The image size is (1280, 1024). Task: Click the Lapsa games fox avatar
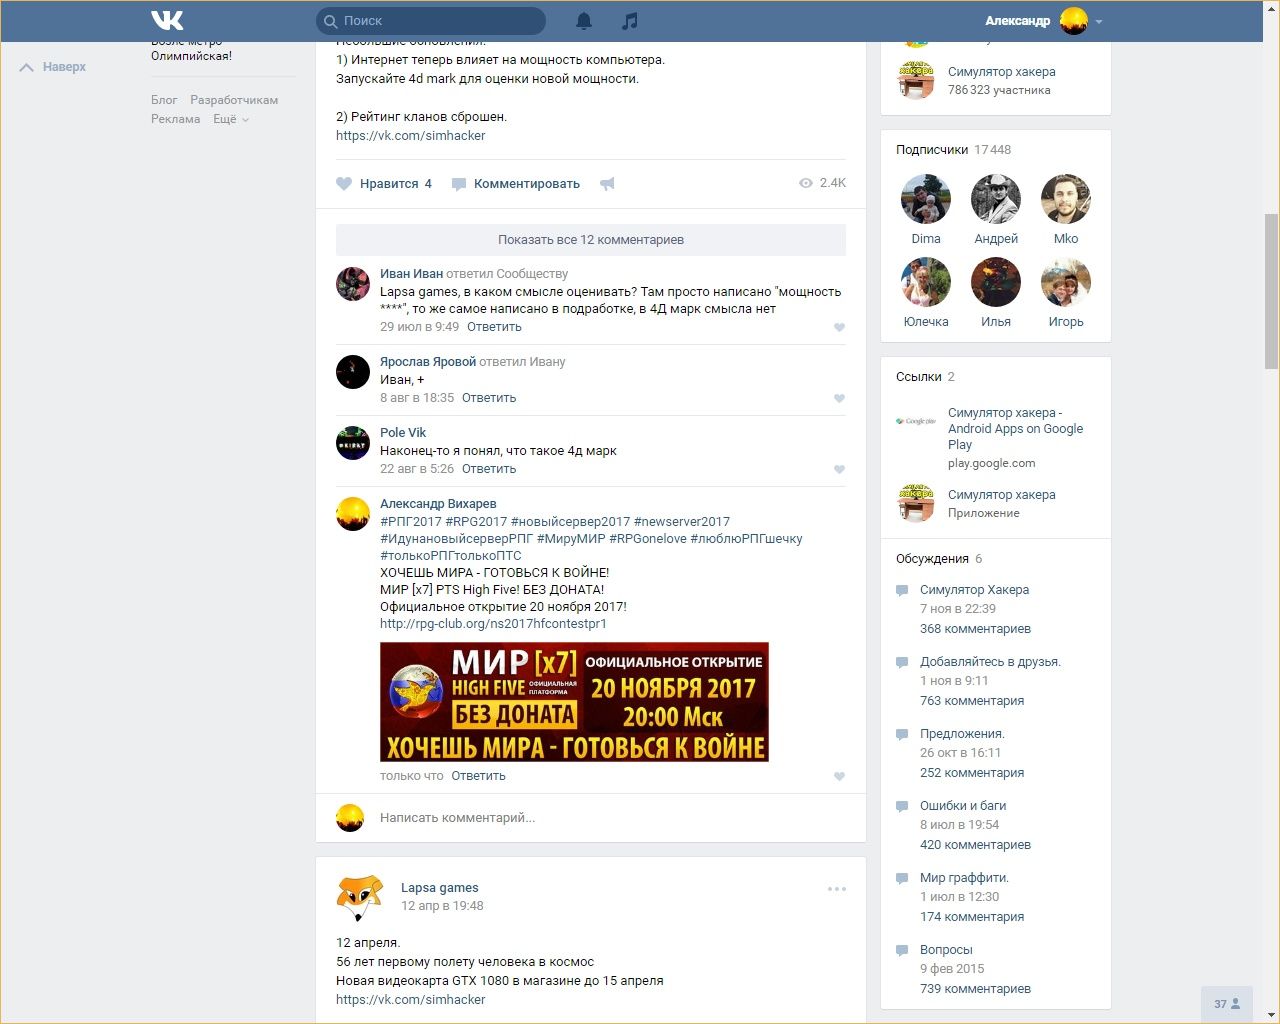click(359, 897)
